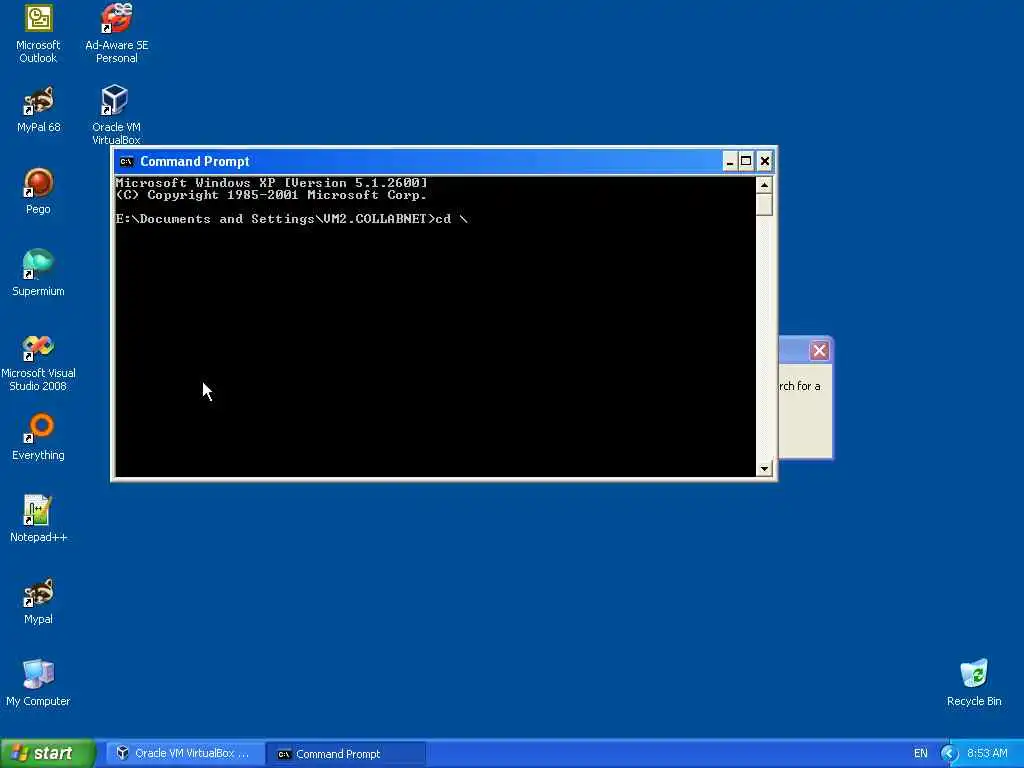
Task: Click the 8:53 AM clock
Action: point(987,753)
